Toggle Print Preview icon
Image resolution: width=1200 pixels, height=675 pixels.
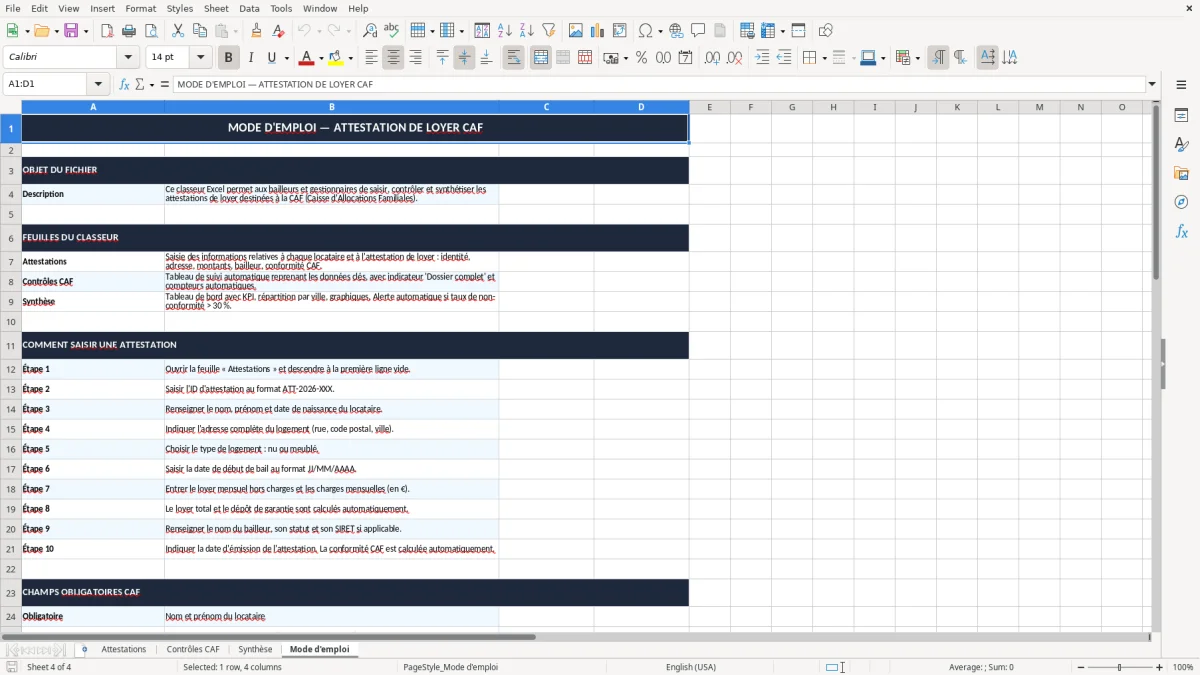coord(151,31)
